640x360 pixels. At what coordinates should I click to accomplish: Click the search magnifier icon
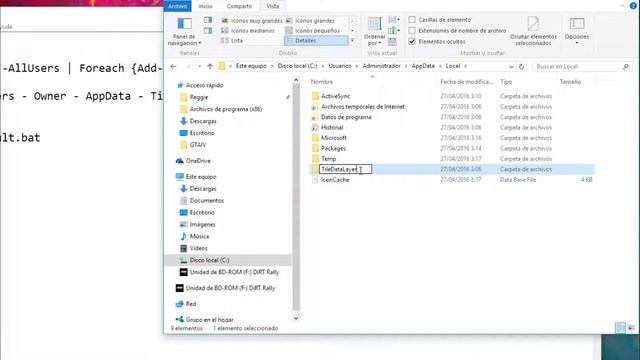point(625,66)
